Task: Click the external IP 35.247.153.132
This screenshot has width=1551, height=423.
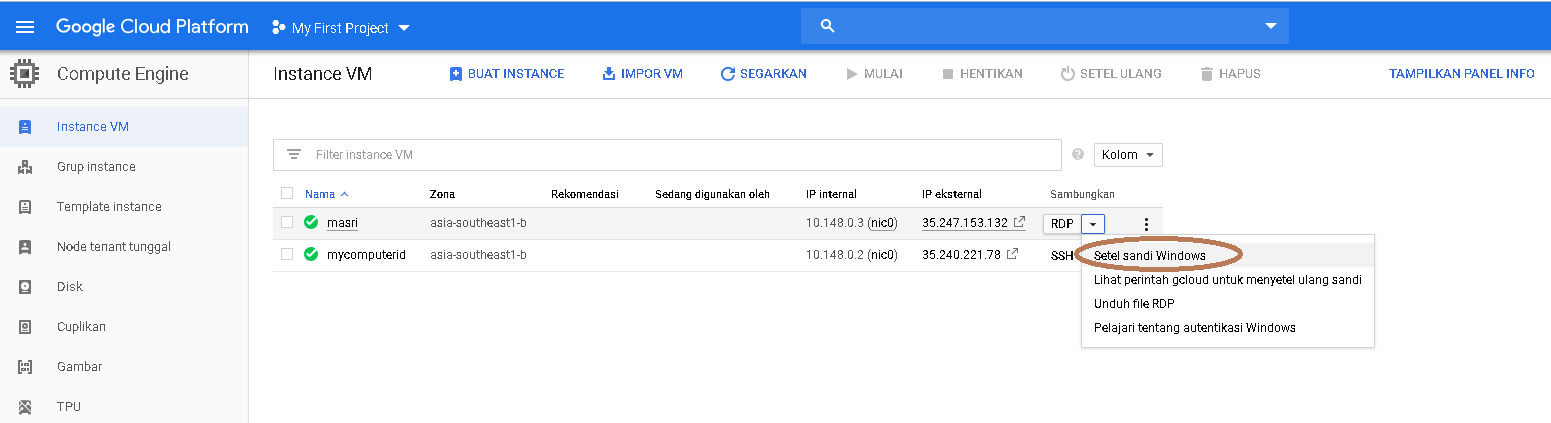Action: pyautogui.click(x=965, y=223)
